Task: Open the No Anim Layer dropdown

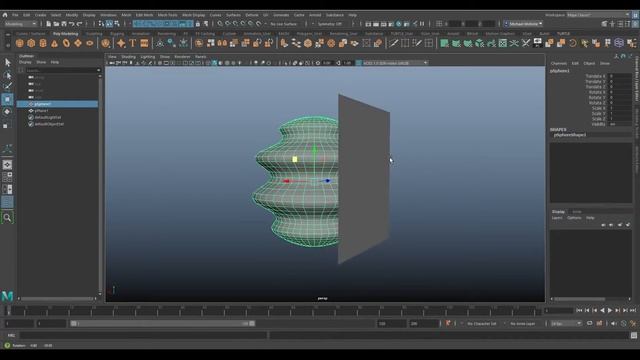Action: (x=523, y=324)
